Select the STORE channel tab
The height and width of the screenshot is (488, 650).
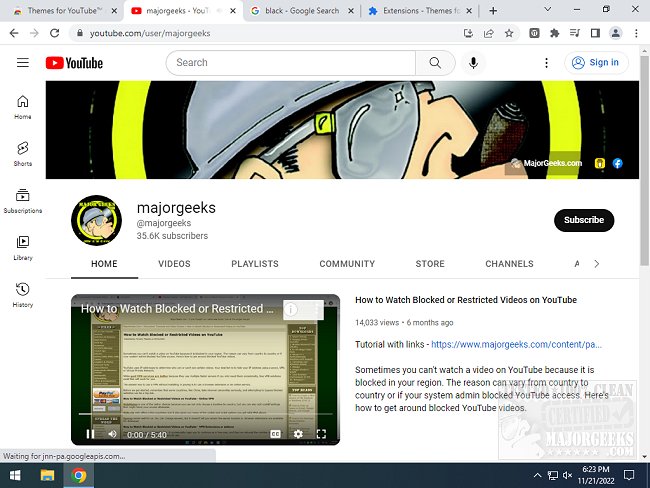[430, 264]
